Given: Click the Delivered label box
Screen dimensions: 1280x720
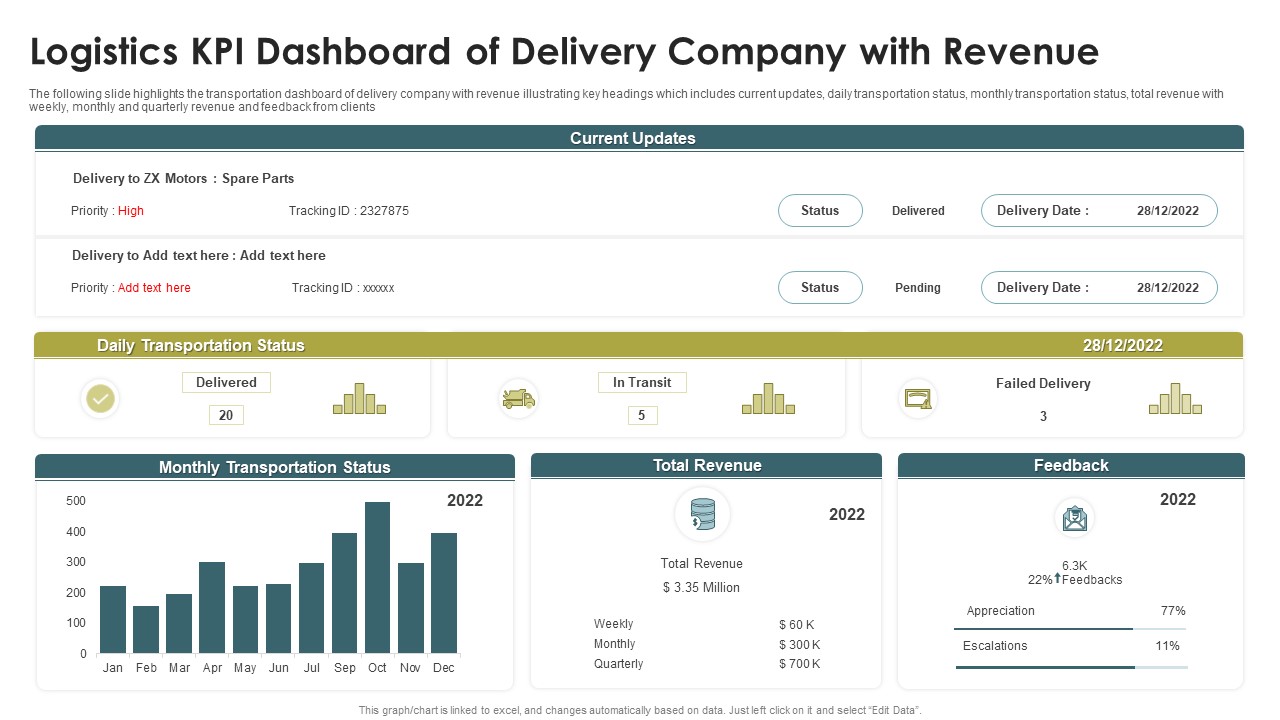Looking at the screenshot, I should pos(226,383).
